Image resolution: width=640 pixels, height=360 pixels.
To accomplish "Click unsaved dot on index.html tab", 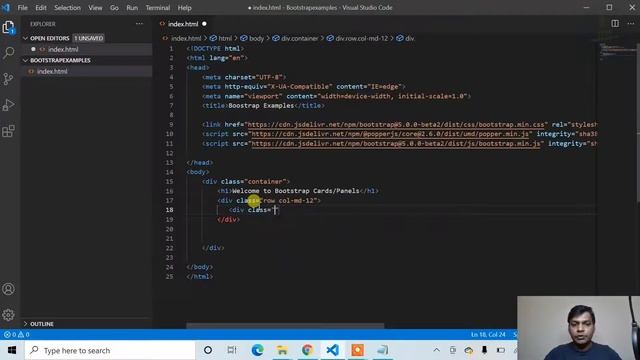I will tap(204, 24).
